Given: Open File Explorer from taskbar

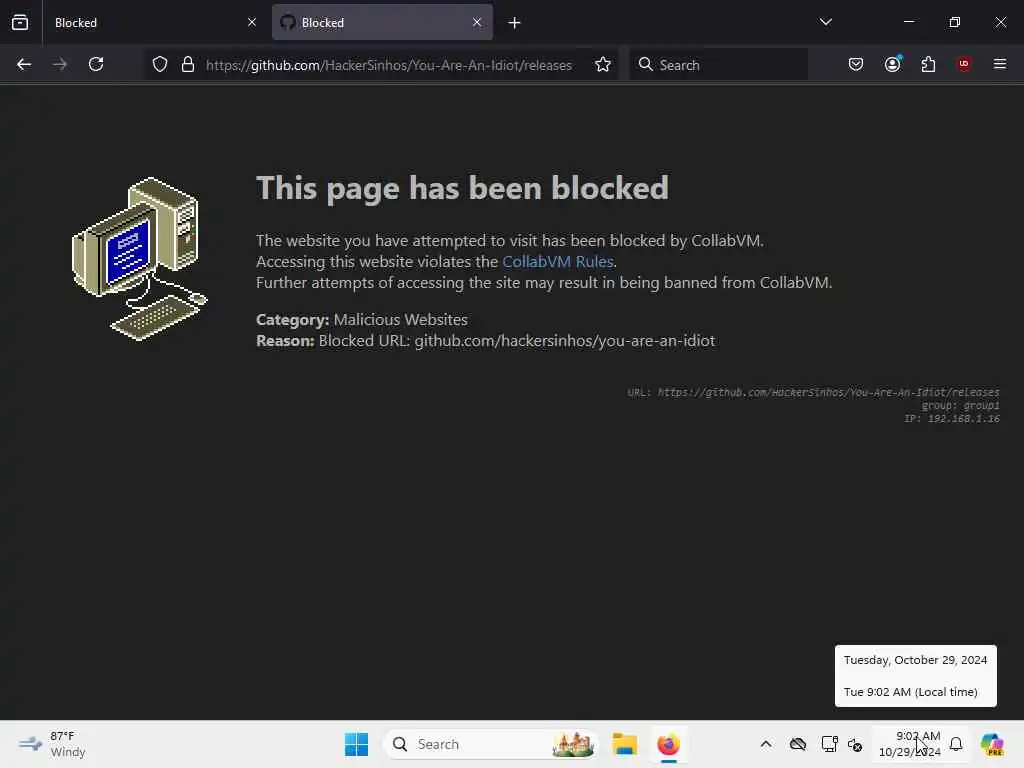Looking at the screenshot, I should (624, 744).
